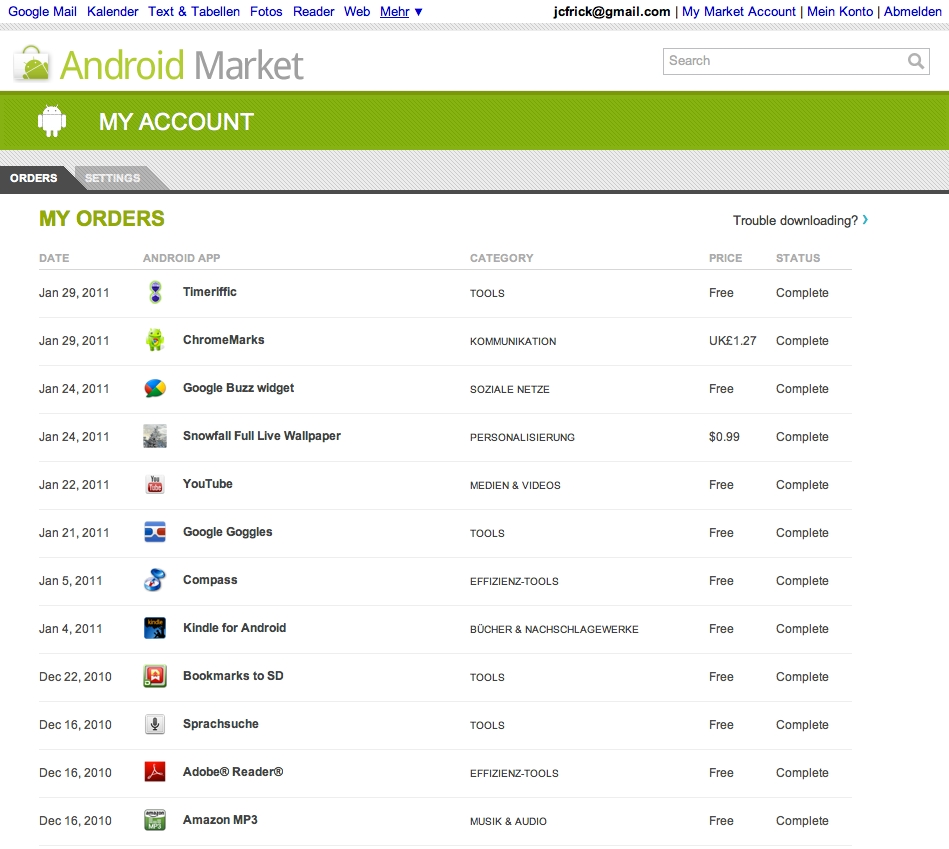The width and height of the screenshot is (949, 849).
Task: Open Kalender in top bar
Action: [x=113, y=11]
